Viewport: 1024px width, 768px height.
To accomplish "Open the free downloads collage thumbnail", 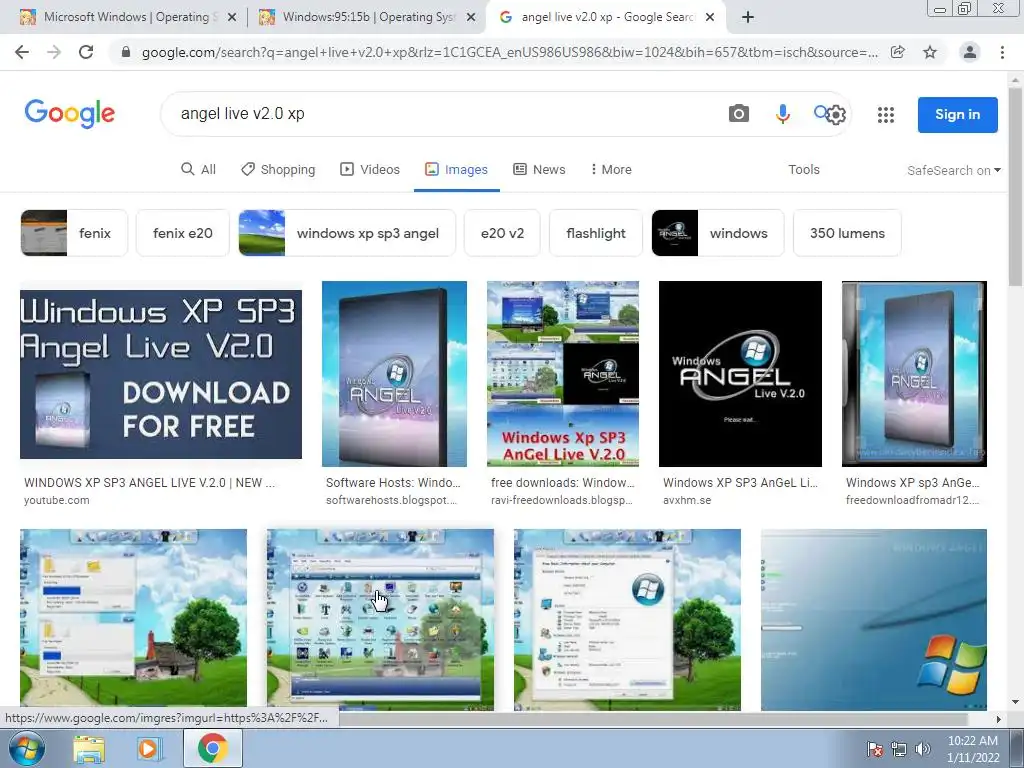I will 563,374.
